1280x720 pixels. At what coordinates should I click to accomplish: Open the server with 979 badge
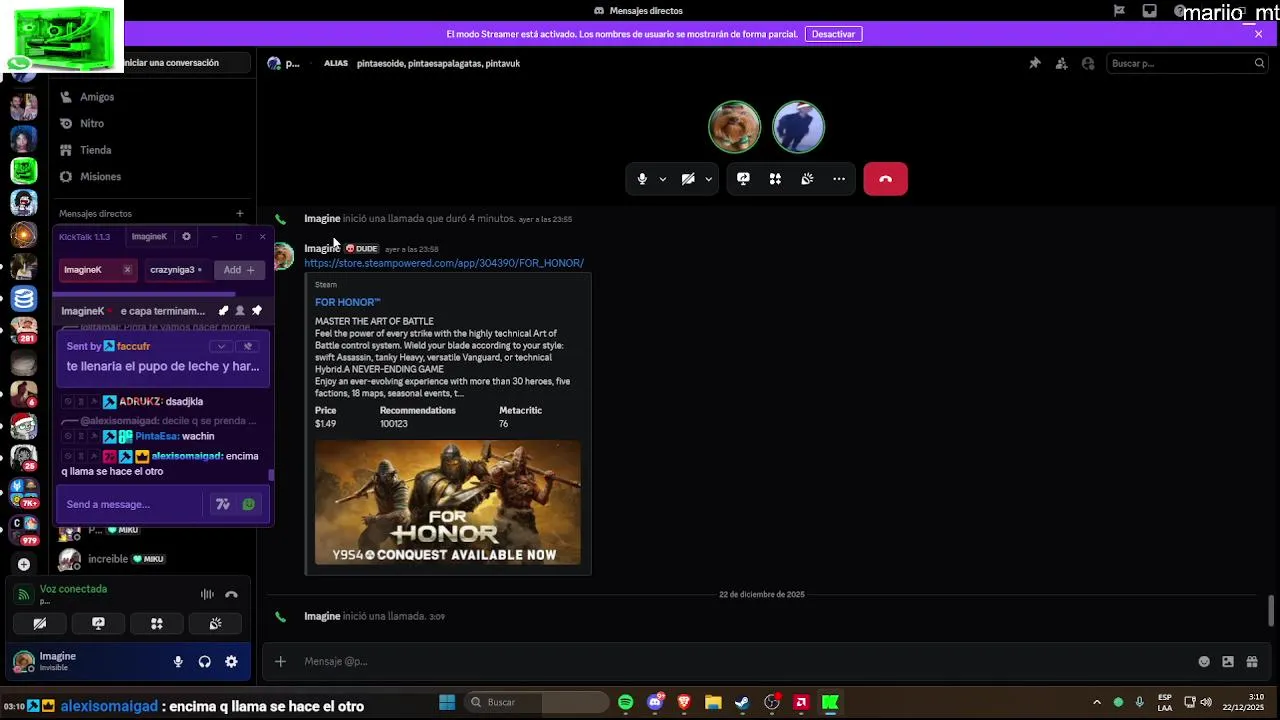pos(24,530)
